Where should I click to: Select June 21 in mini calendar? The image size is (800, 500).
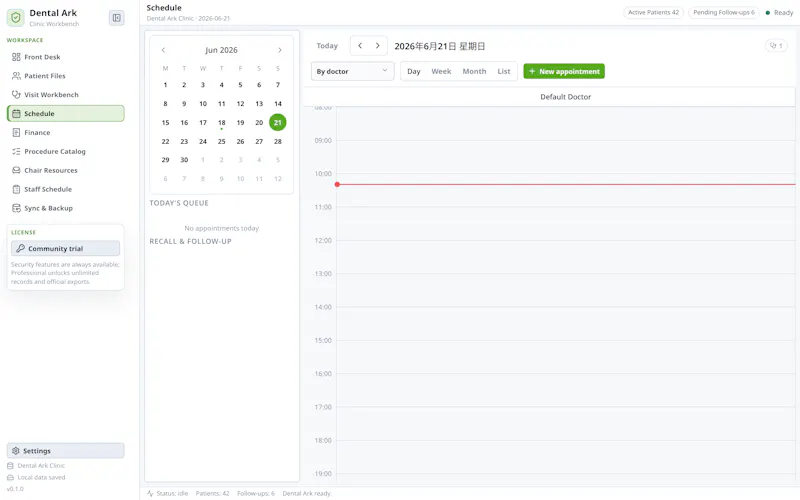pos(278,122)
